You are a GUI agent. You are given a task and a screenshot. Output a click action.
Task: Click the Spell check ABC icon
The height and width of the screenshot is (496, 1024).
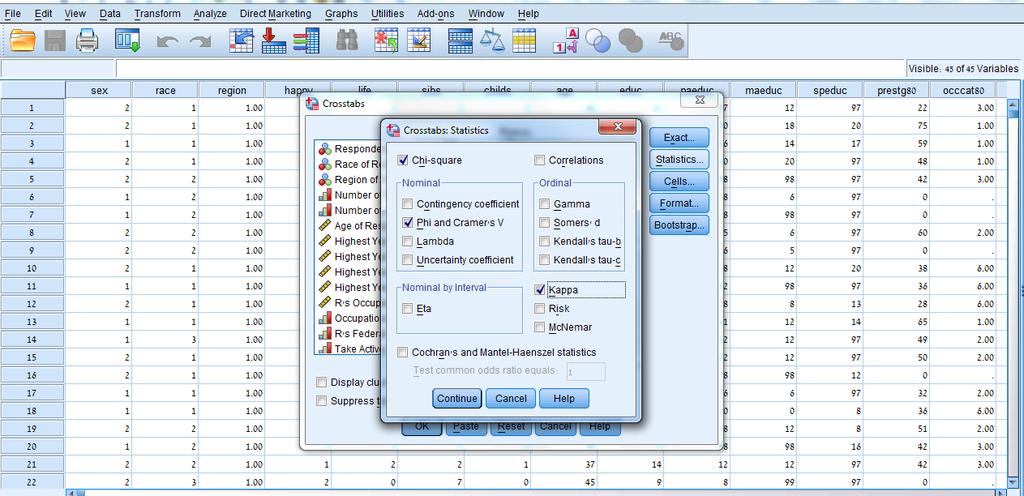[671, 40]
